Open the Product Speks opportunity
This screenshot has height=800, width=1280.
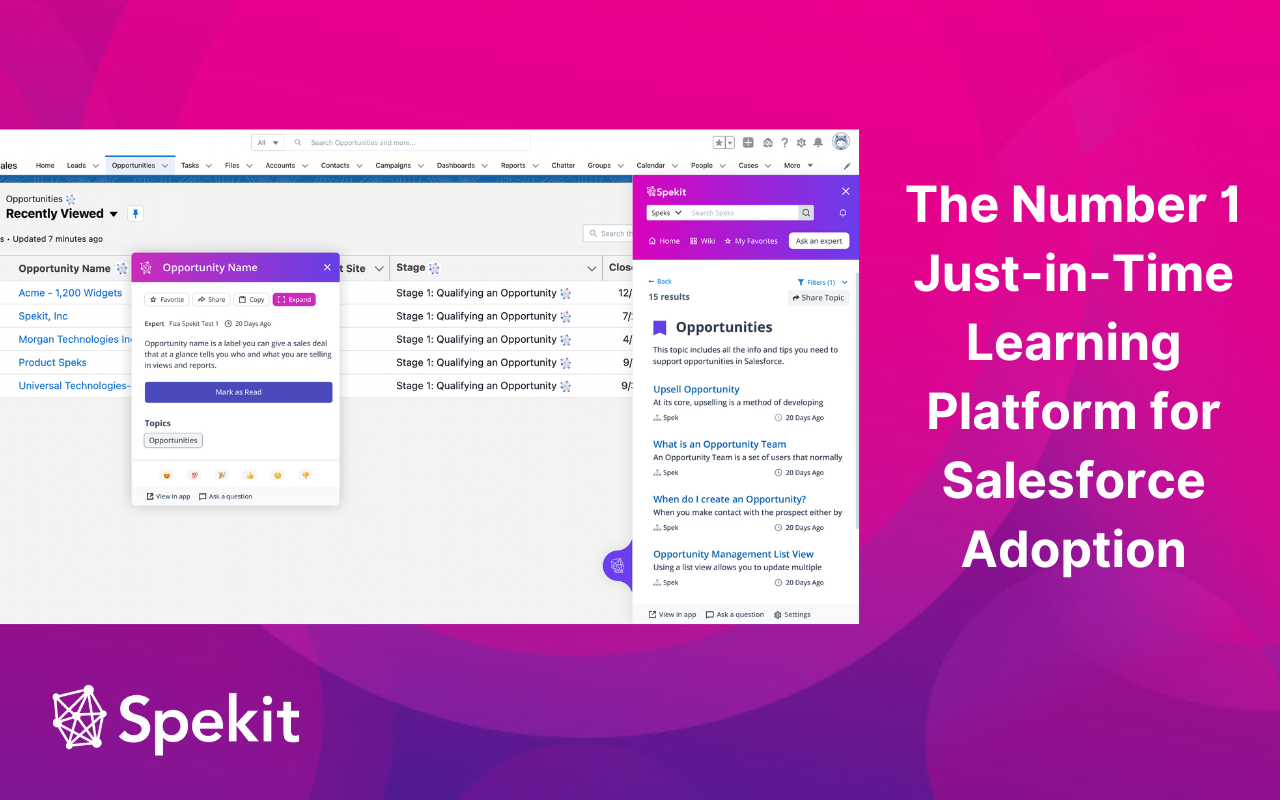(52, 363)
